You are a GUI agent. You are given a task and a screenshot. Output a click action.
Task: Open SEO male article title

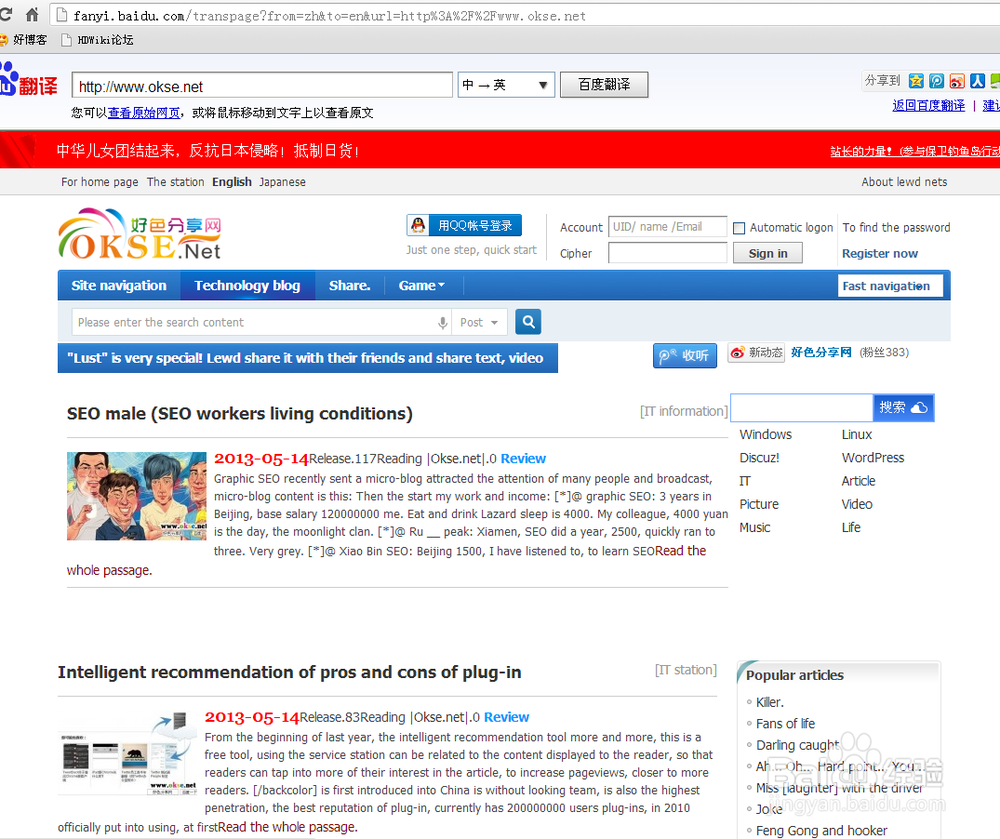coord(239,413)
